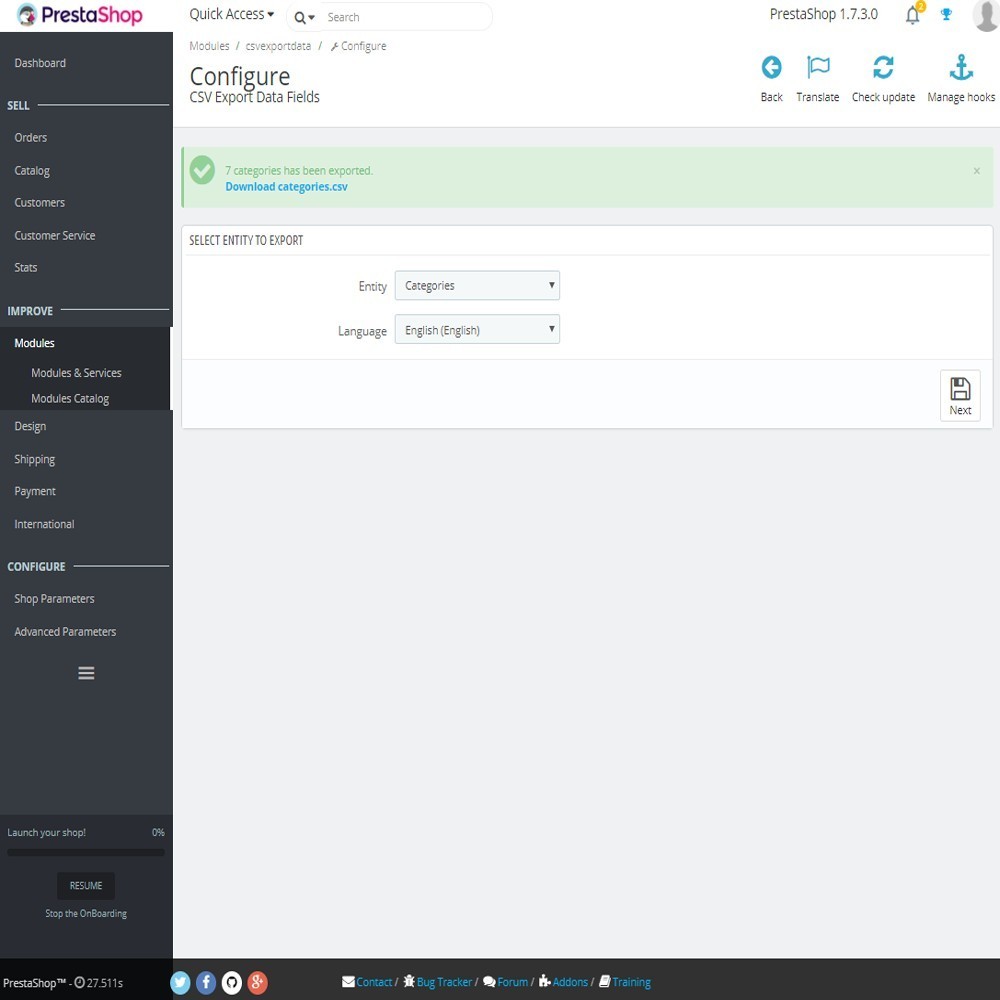This screenshot has height=1000, width=1000.
Task: Click the Launch your shop progress bar
Action: point(85,852)
